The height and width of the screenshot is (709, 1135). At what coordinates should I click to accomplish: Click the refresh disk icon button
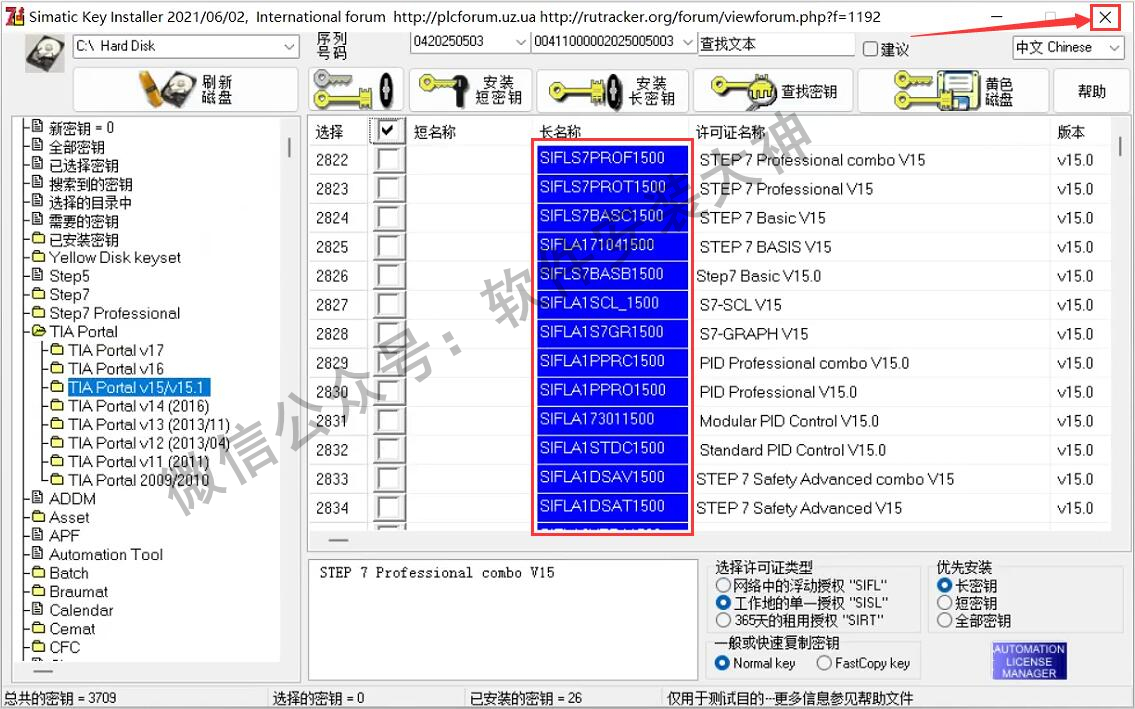185,90
